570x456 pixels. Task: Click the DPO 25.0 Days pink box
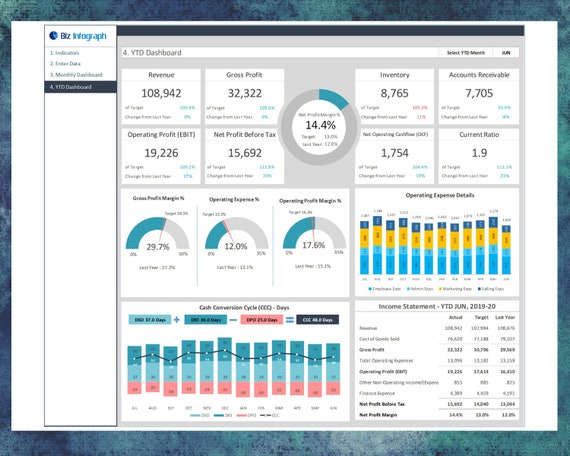pyautogui.click(x=262, y=320)
